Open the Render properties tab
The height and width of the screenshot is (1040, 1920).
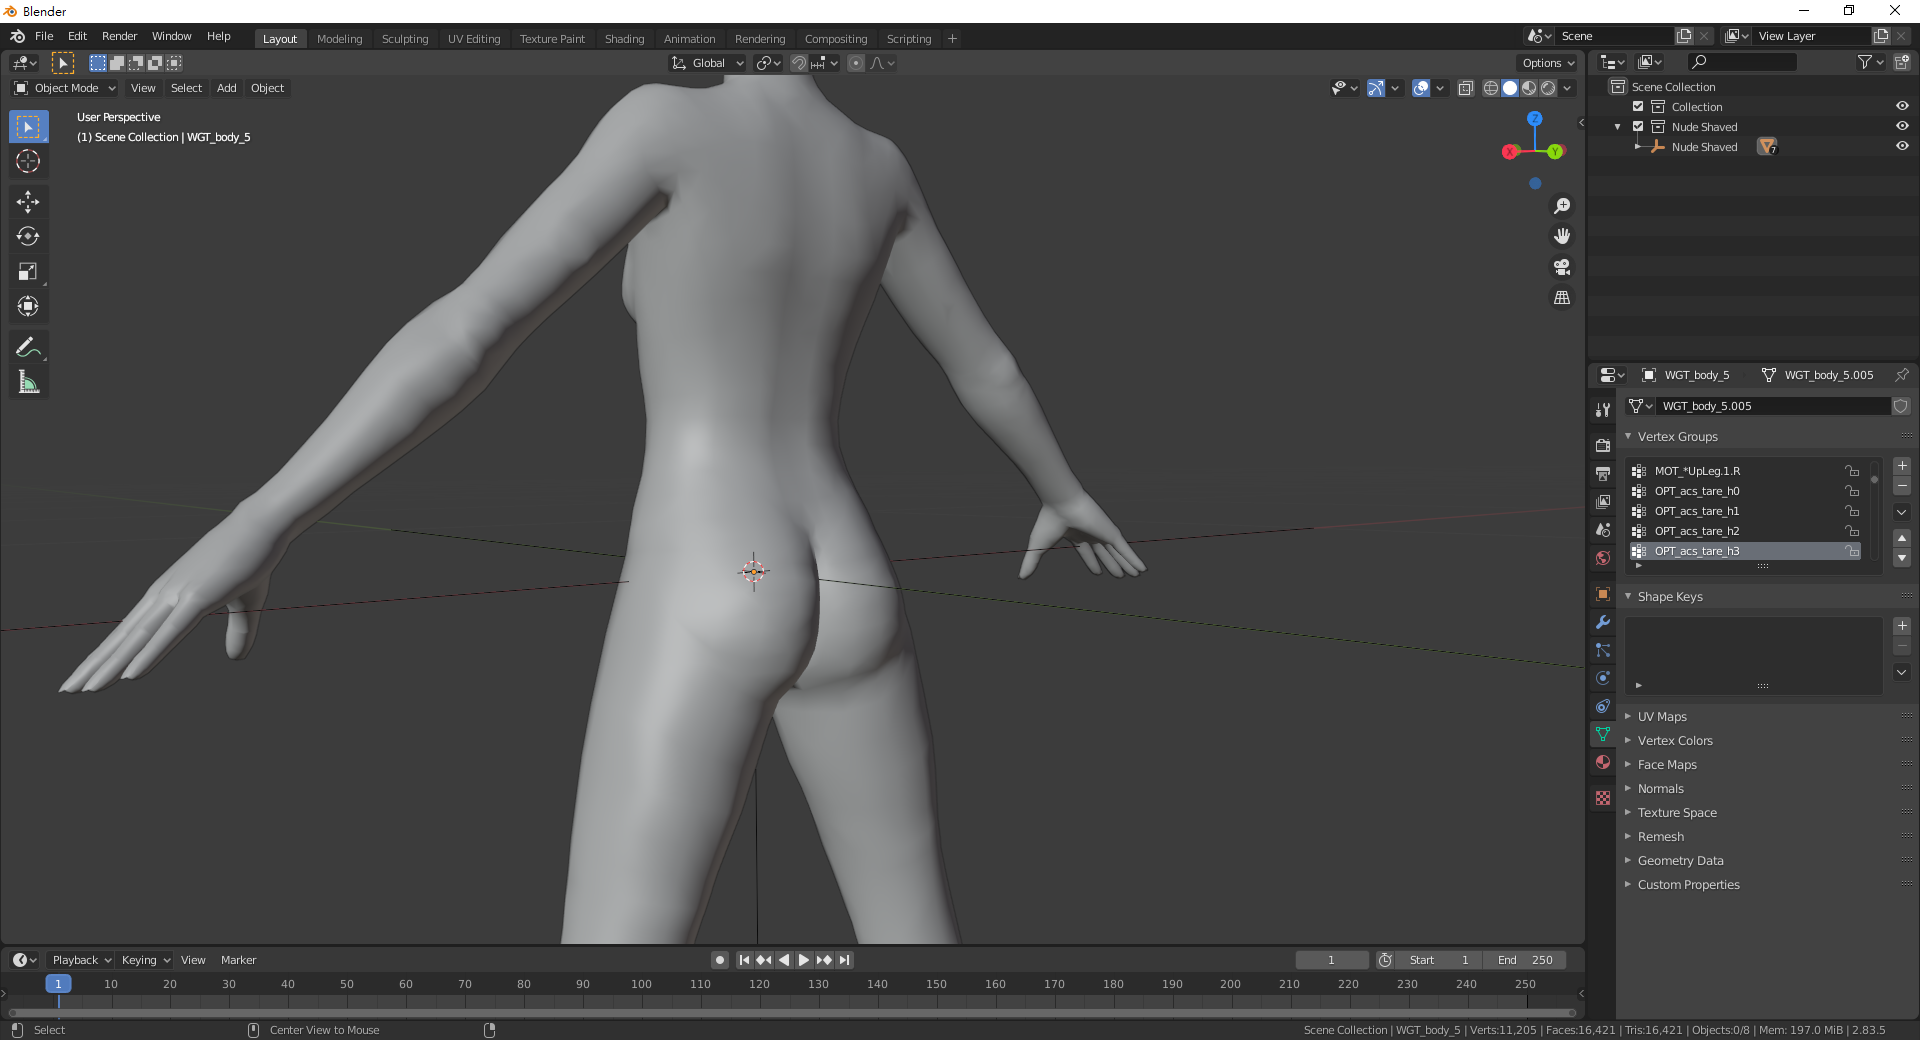[x=1603, y=445]
